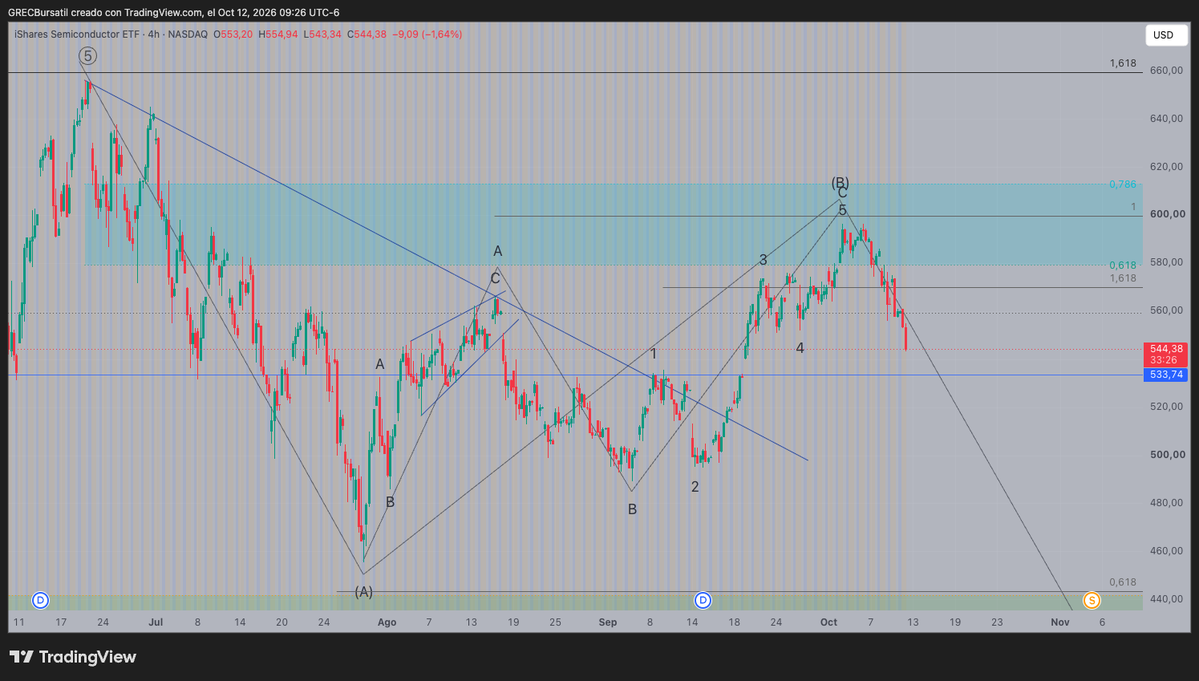
Task: Click the Sep month label on time axis
Action: click(x=608, y=622)
